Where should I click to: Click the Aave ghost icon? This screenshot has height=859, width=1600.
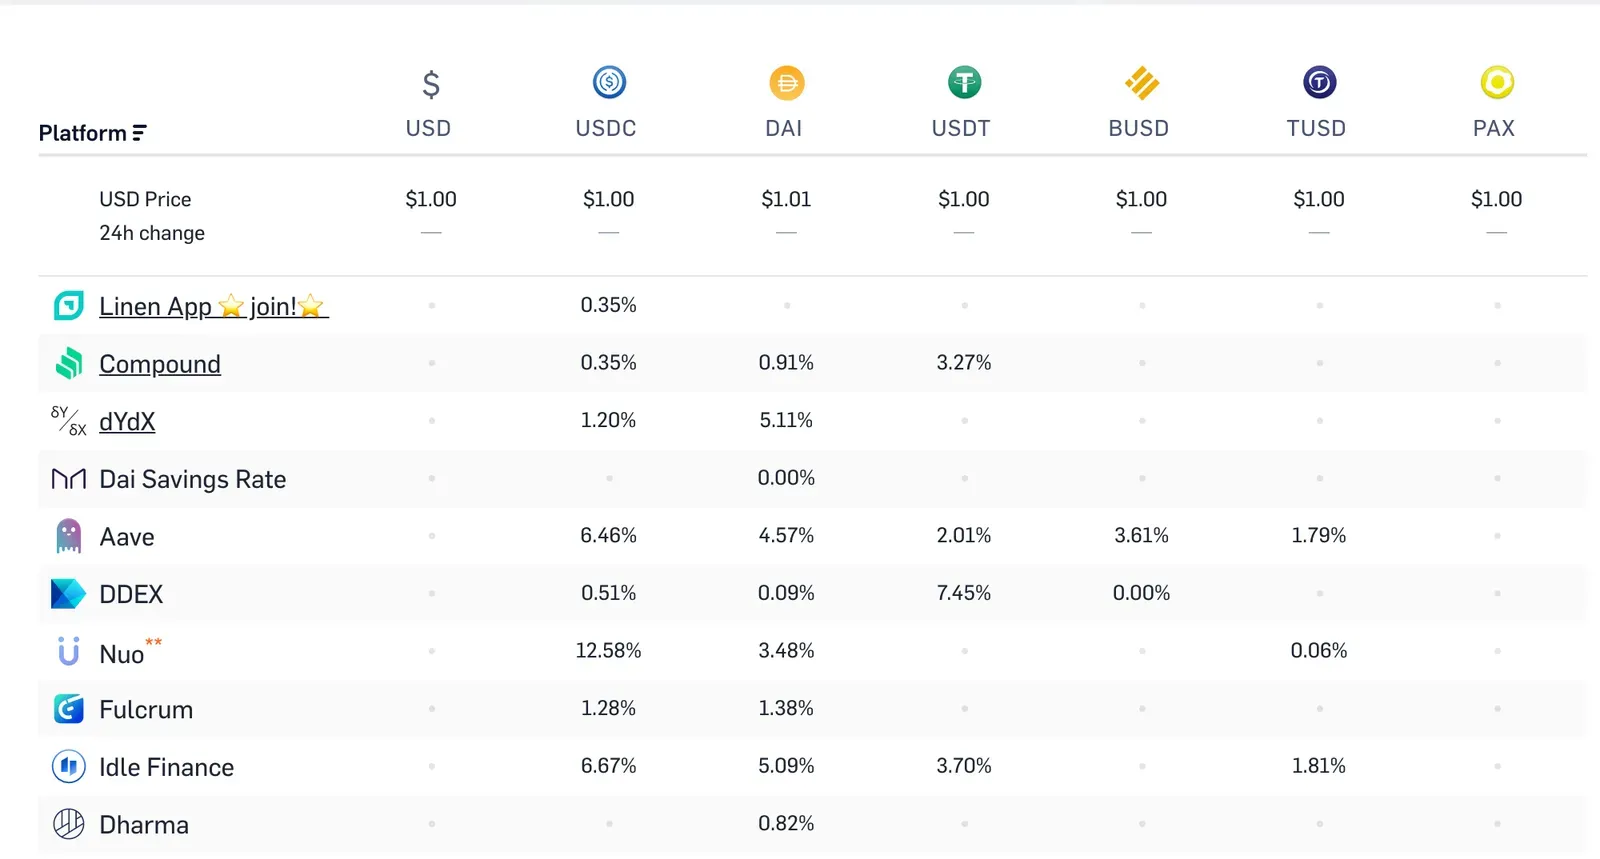68,536
